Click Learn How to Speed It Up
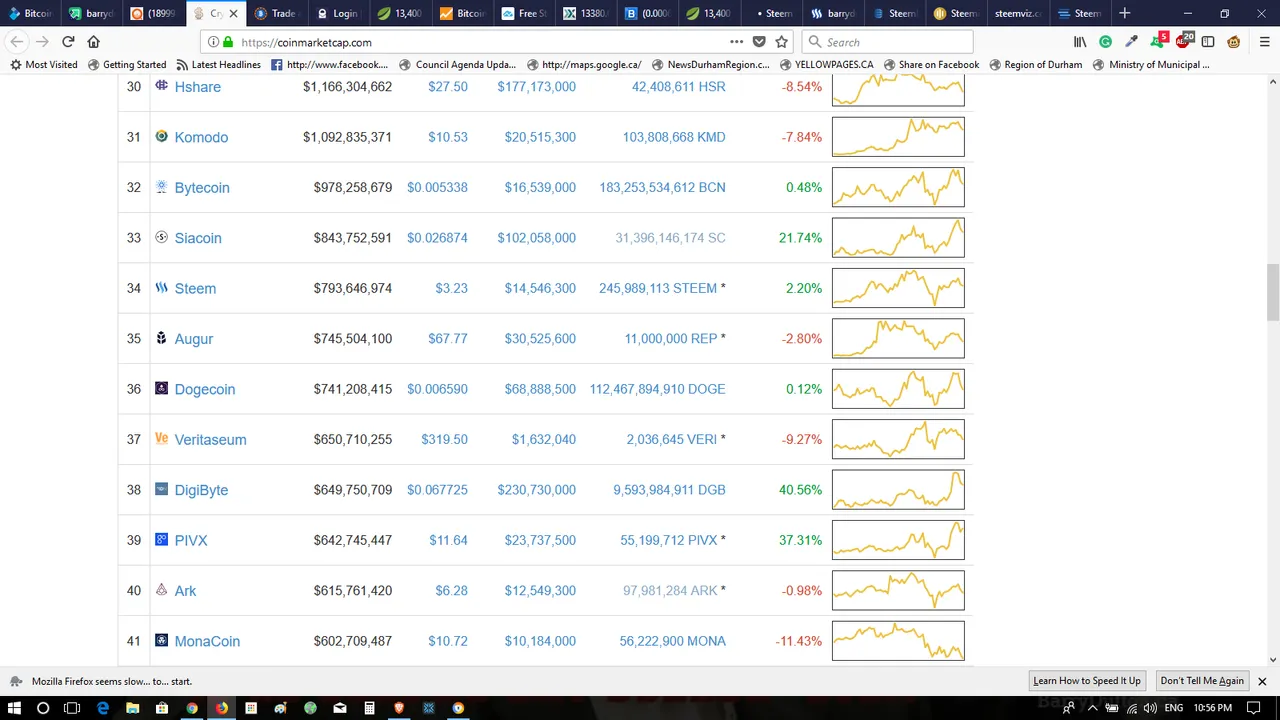The image size is (1280, 720). (1086, 681)
